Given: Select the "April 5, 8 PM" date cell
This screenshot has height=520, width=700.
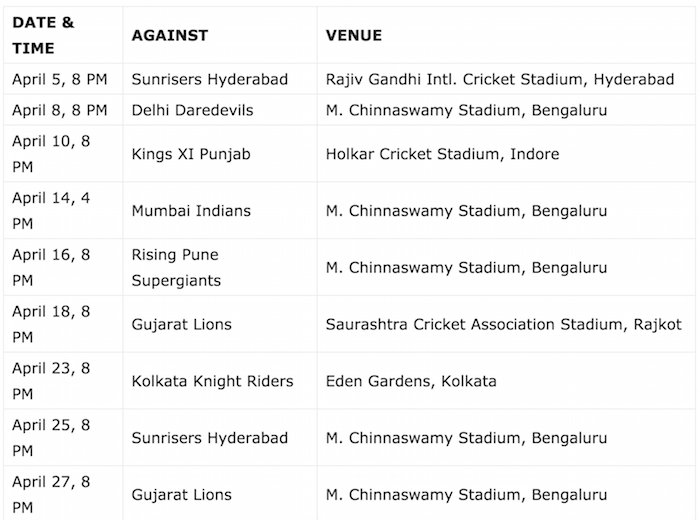Looking at the screenshot, I should (x=60, y=79).
